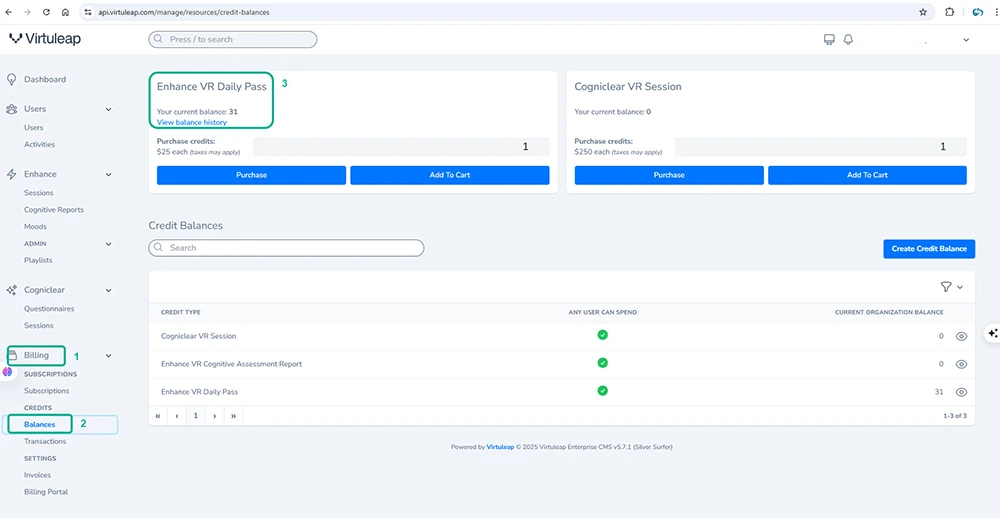Click Cogniclear VR Session quantity field
Viewport: 1000px width, 518px height.
[x=821, y=147]
